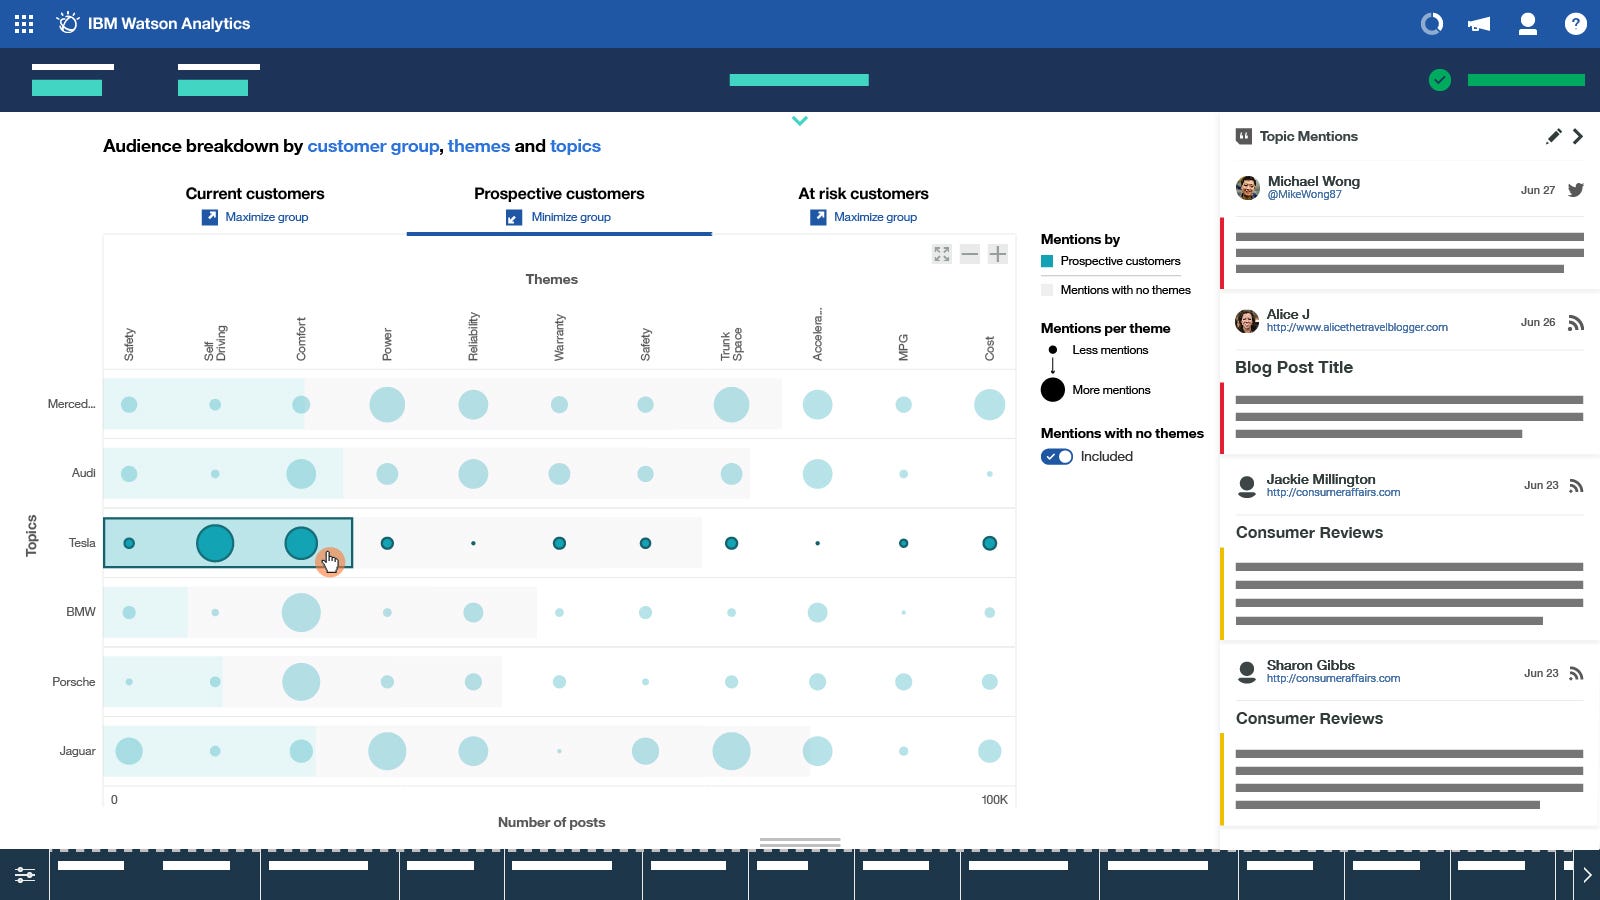
Task: Click Minimize group under Prospective customers
Action: click(x=571, y=217)
